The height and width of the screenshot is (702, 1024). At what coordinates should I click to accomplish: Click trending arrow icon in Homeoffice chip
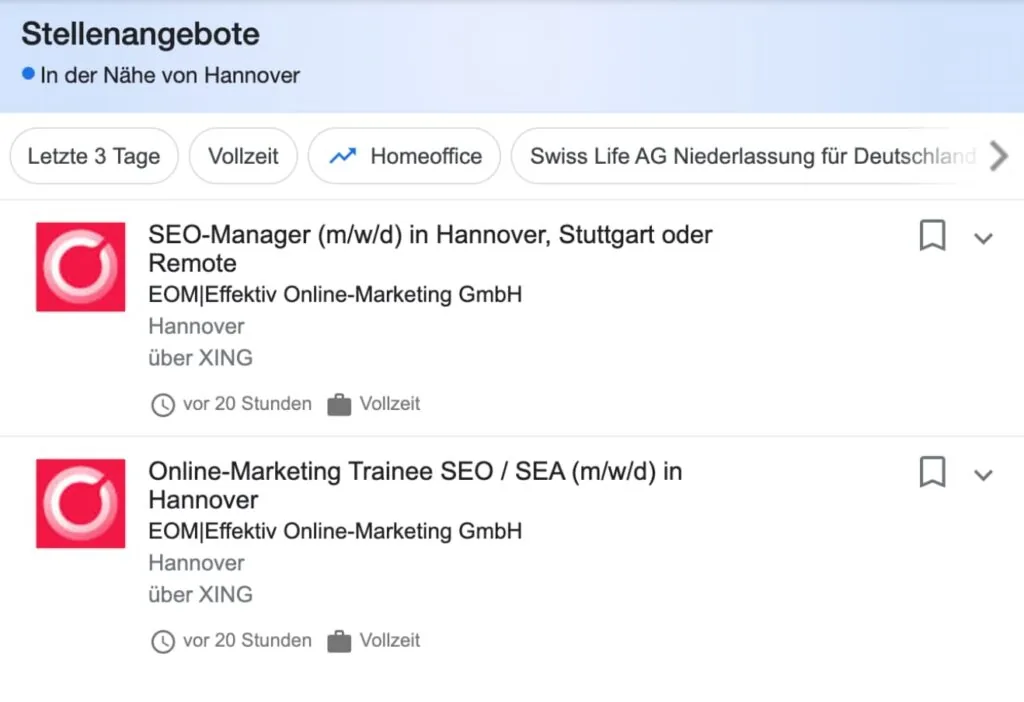(343, 156)
